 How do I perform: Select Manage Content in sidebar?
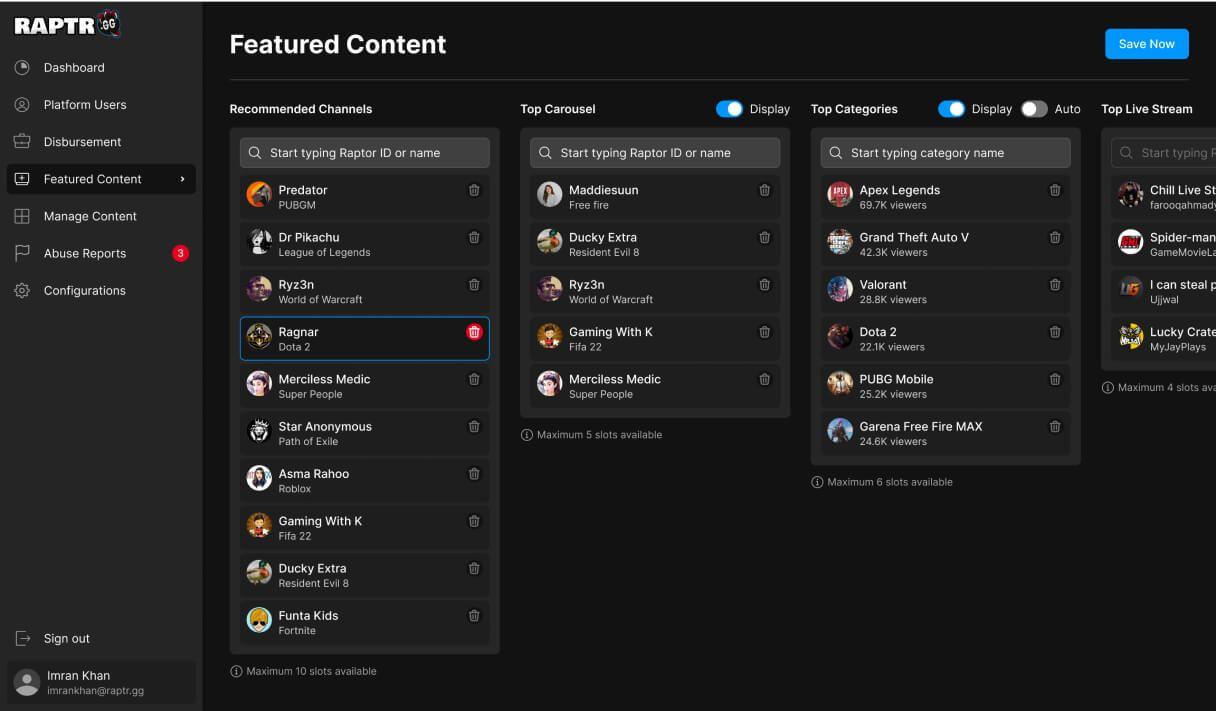100,216
